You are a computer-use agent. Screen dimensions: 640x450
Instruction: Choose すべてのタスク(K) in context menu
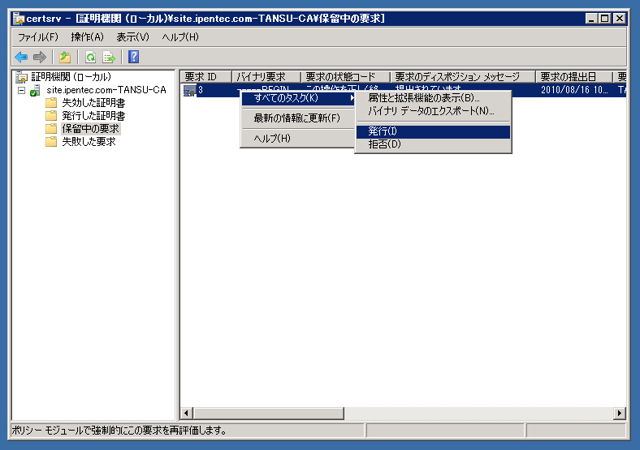298,98
